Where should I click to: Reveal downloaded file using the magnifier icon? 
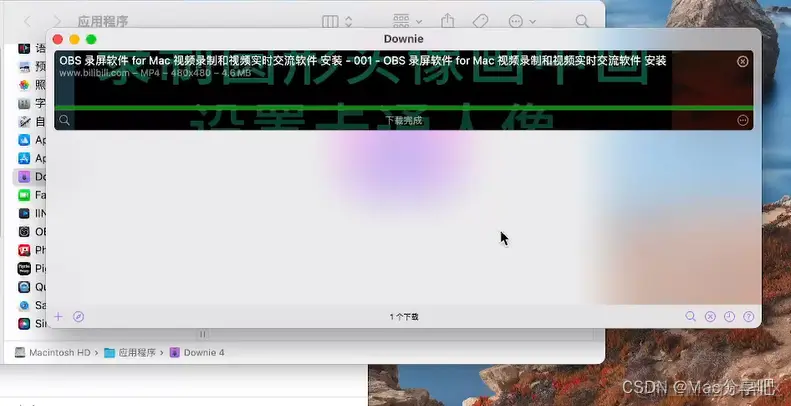(x=64, y=120)
